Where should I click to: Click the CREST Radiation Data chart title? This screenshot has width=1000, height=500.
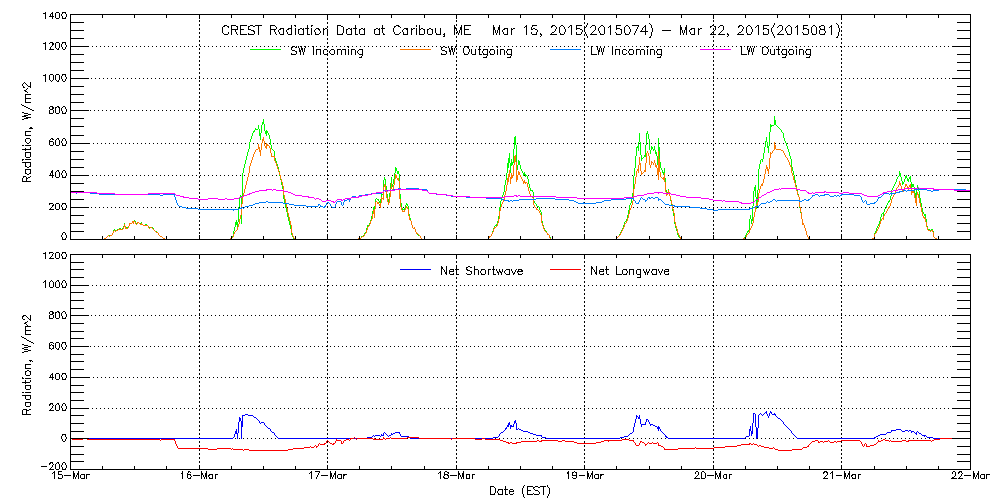point(530,31)
